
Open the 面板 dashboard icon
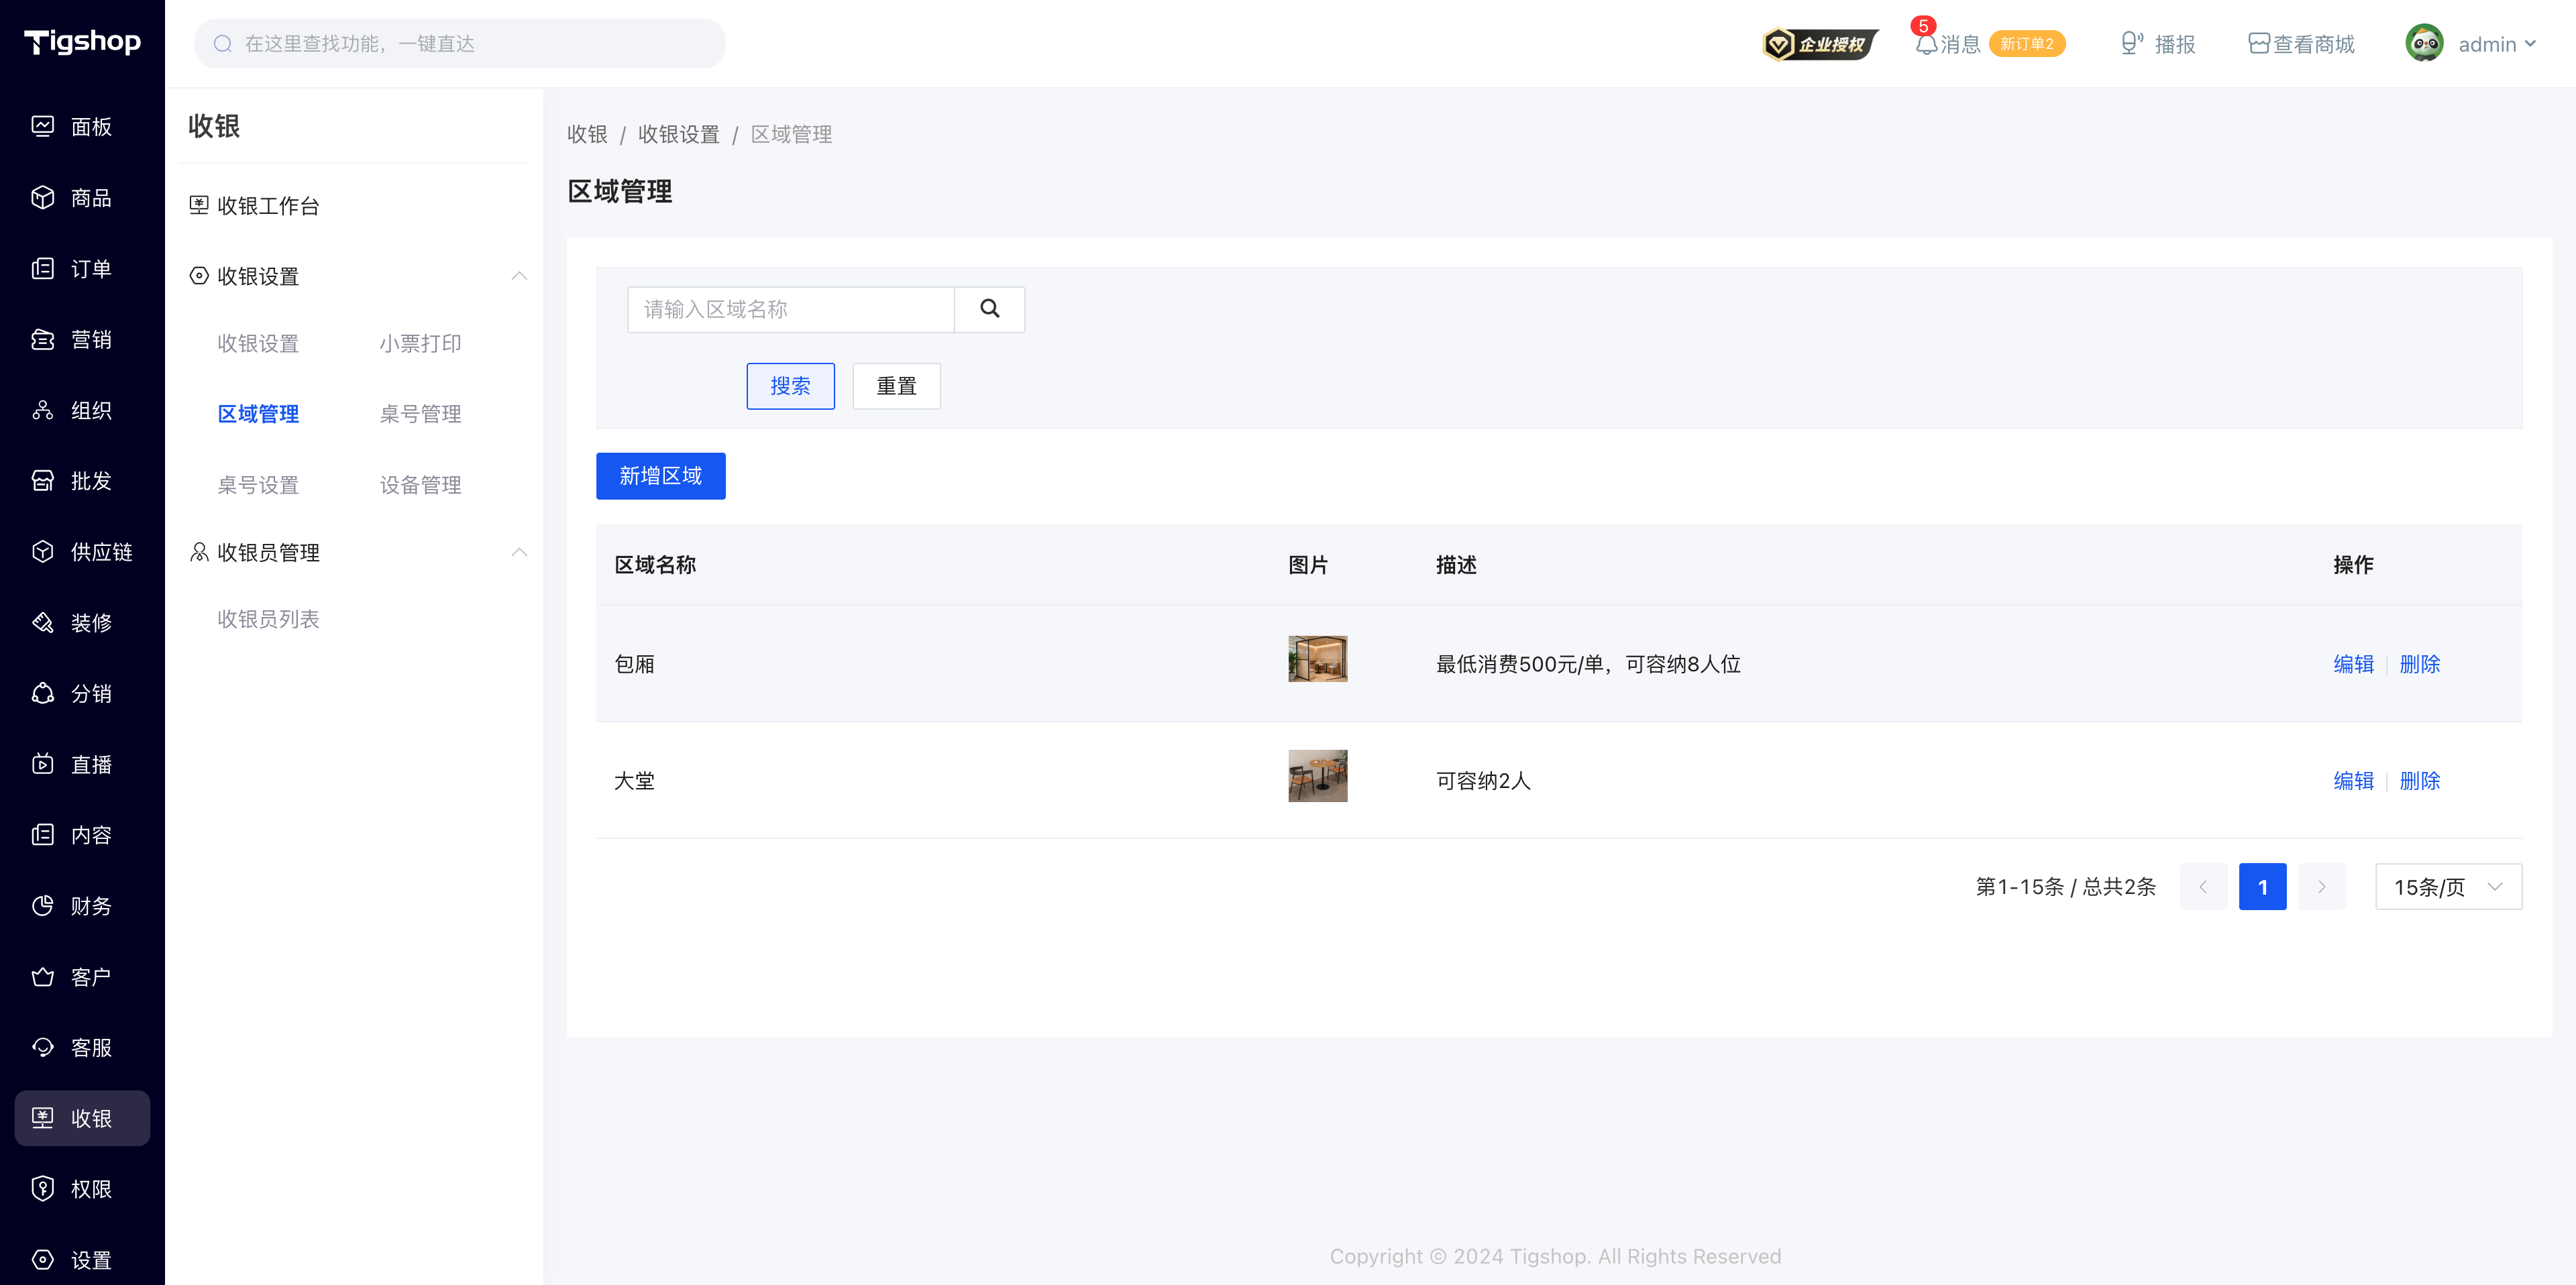pos(42,126)
